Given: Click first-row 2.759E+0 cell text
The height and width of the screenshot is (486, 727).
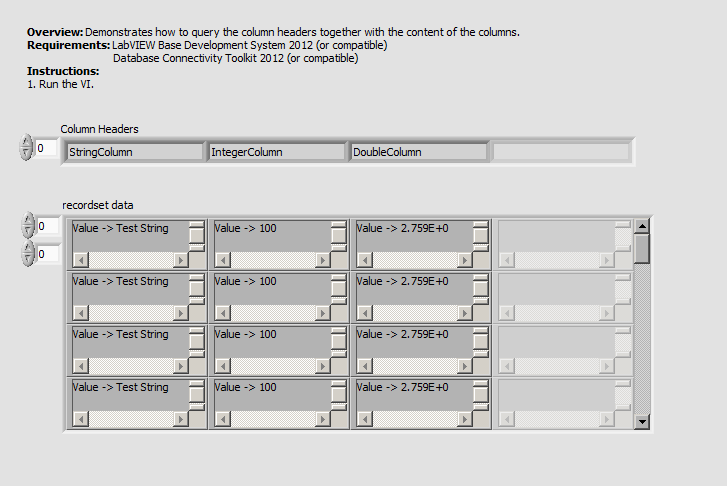Looking at the screenshot, I should pyautogui.click(x=403, y=228).
